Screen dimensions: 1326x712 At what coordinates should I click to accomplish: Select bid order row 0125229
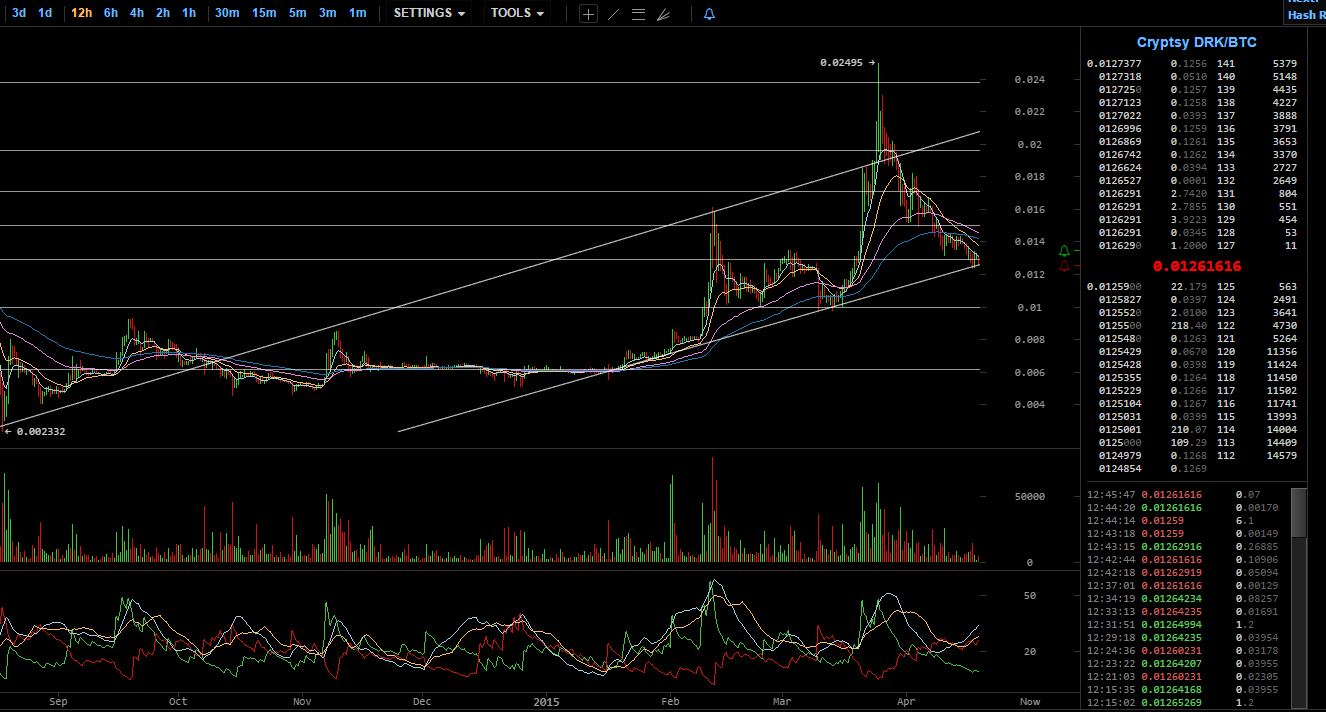pyautogui.click(x=1192, y=391)
